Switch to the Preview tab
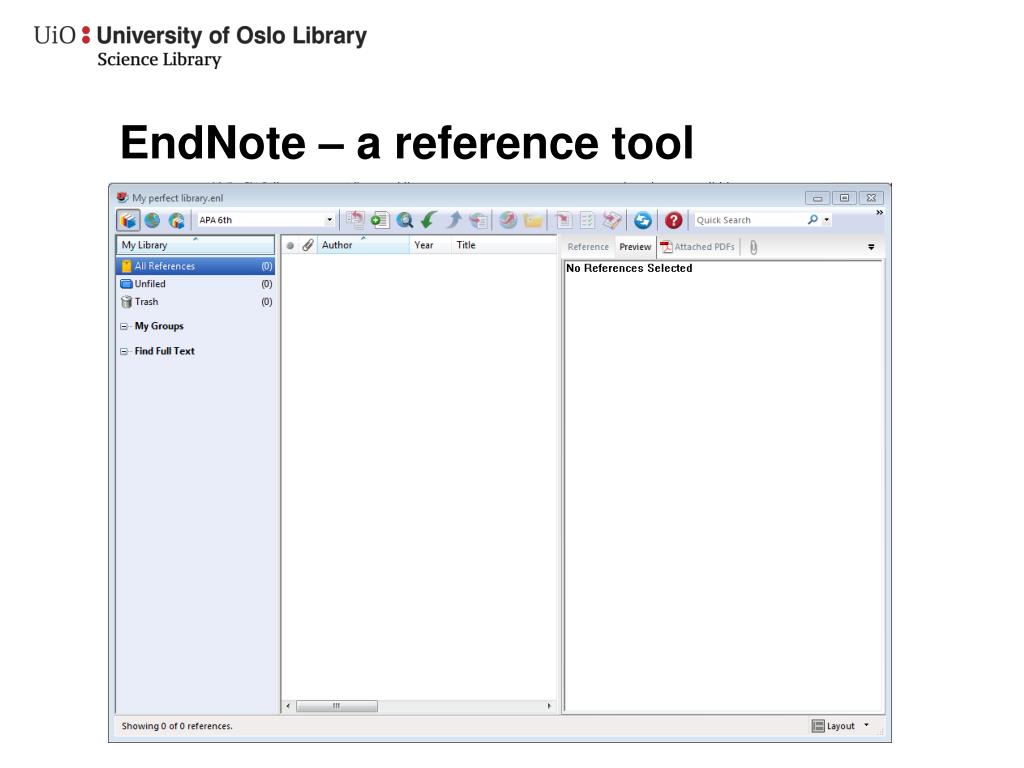This screenshot has height=768, width=1024. point(635,247)
